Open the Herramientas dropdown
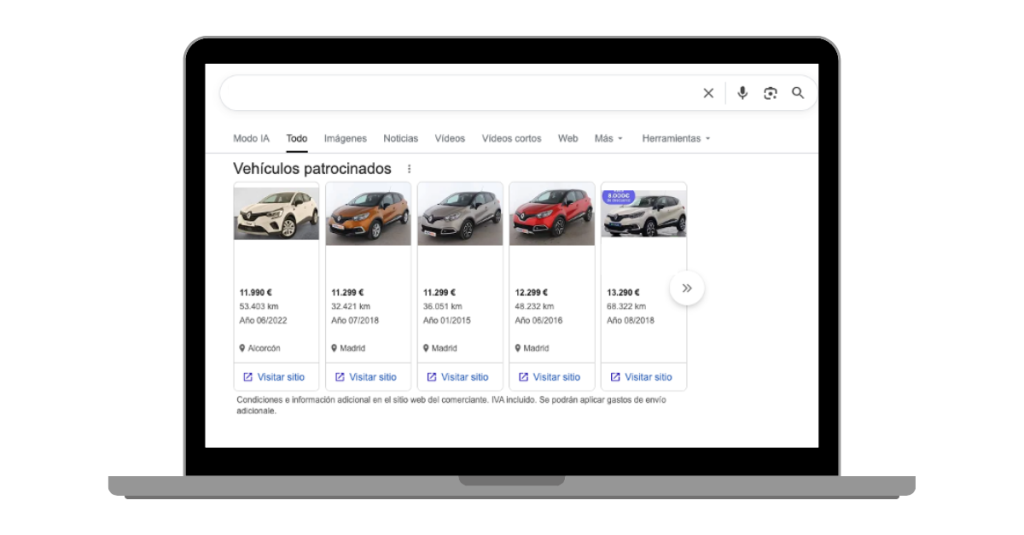Viewport: 1024px width, 535px height. [x=676, y=138]
